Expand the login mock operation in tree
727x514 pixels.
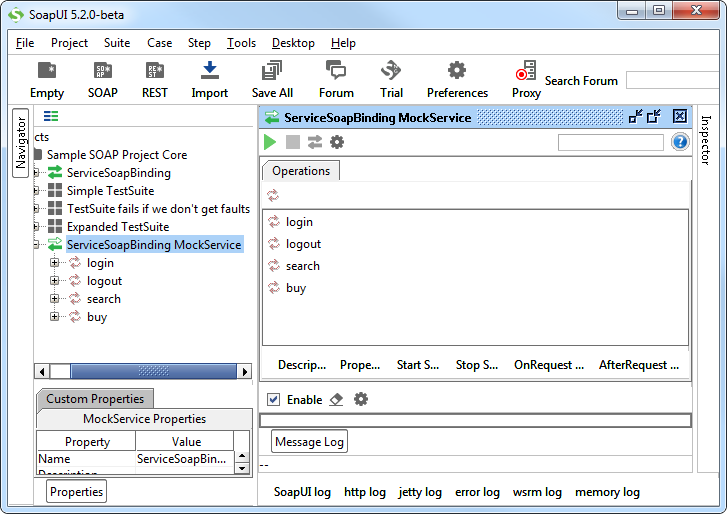pyautogui.click(x=55, y=262)
